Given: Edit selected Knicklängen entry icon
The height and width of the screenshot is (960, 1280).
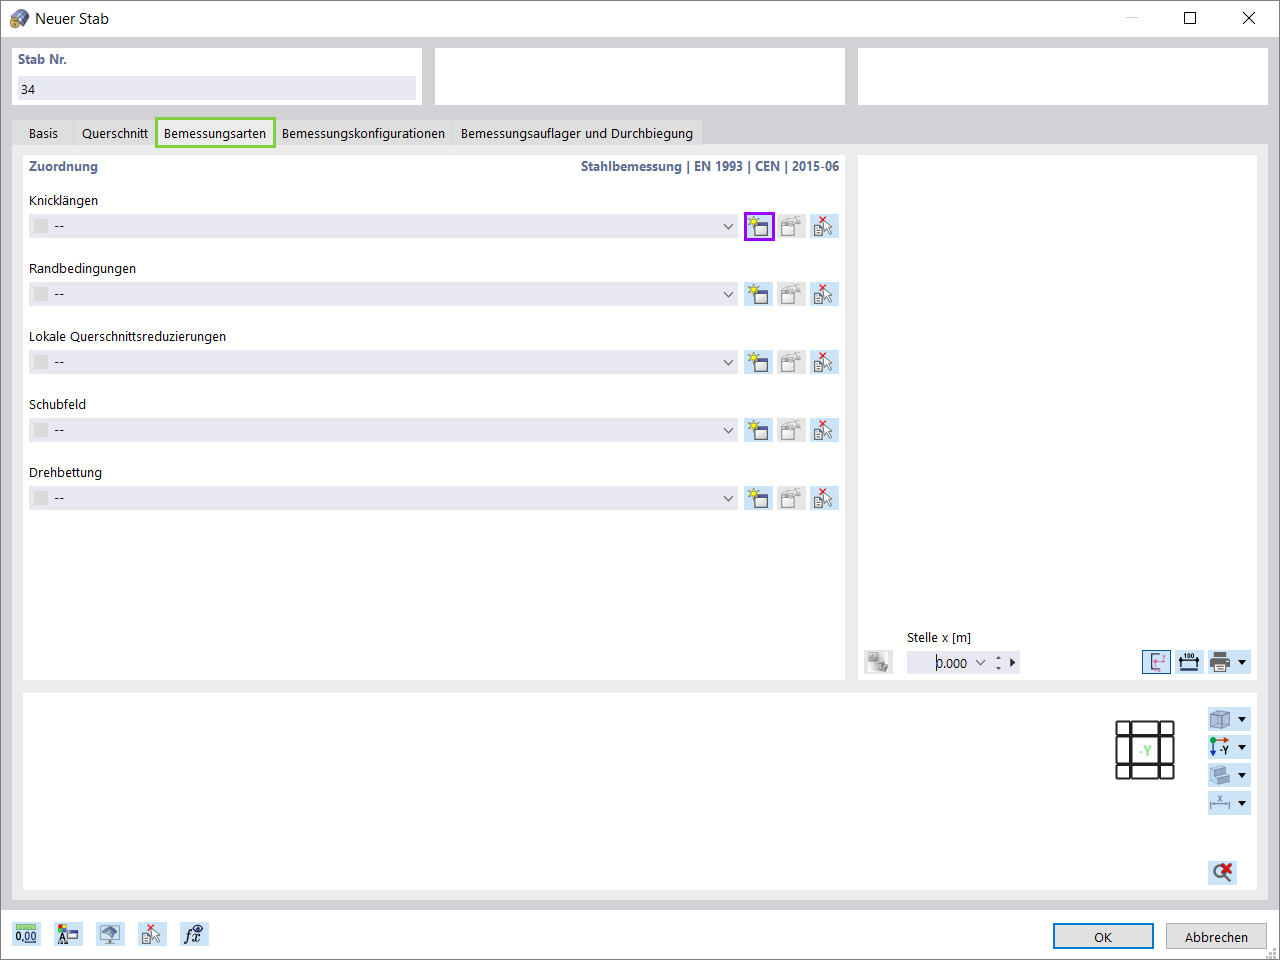Looking at the screenshot, I should coord(792,227).
